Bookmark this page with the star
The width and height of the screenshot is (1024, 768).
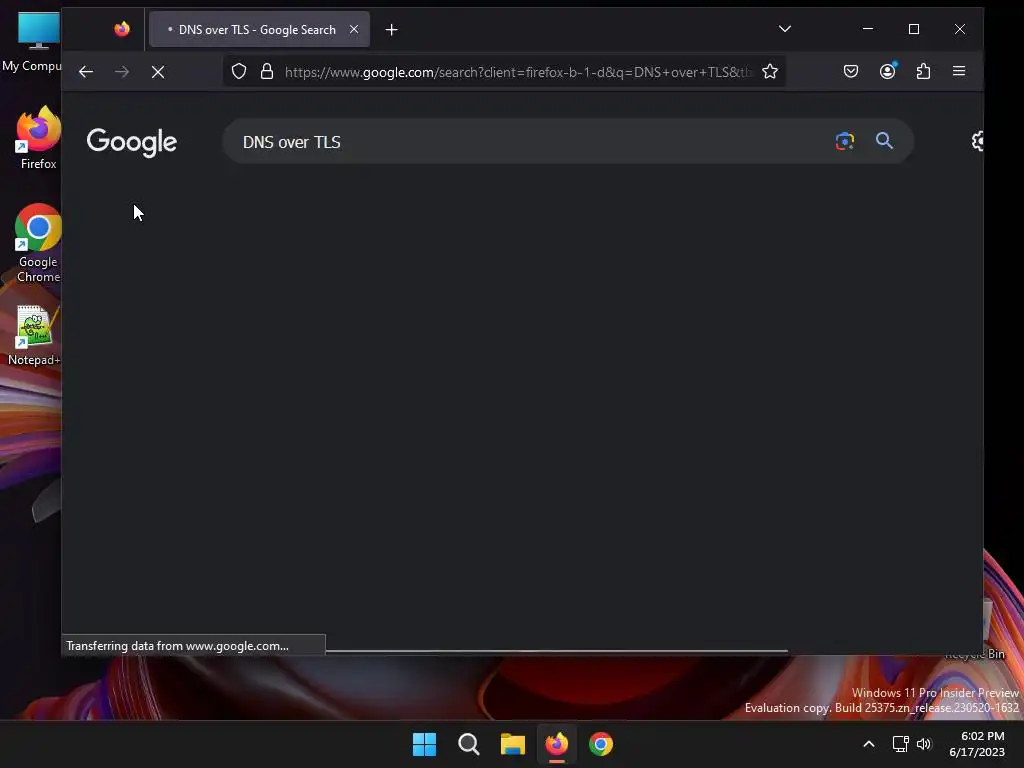[x=770, y=71]
